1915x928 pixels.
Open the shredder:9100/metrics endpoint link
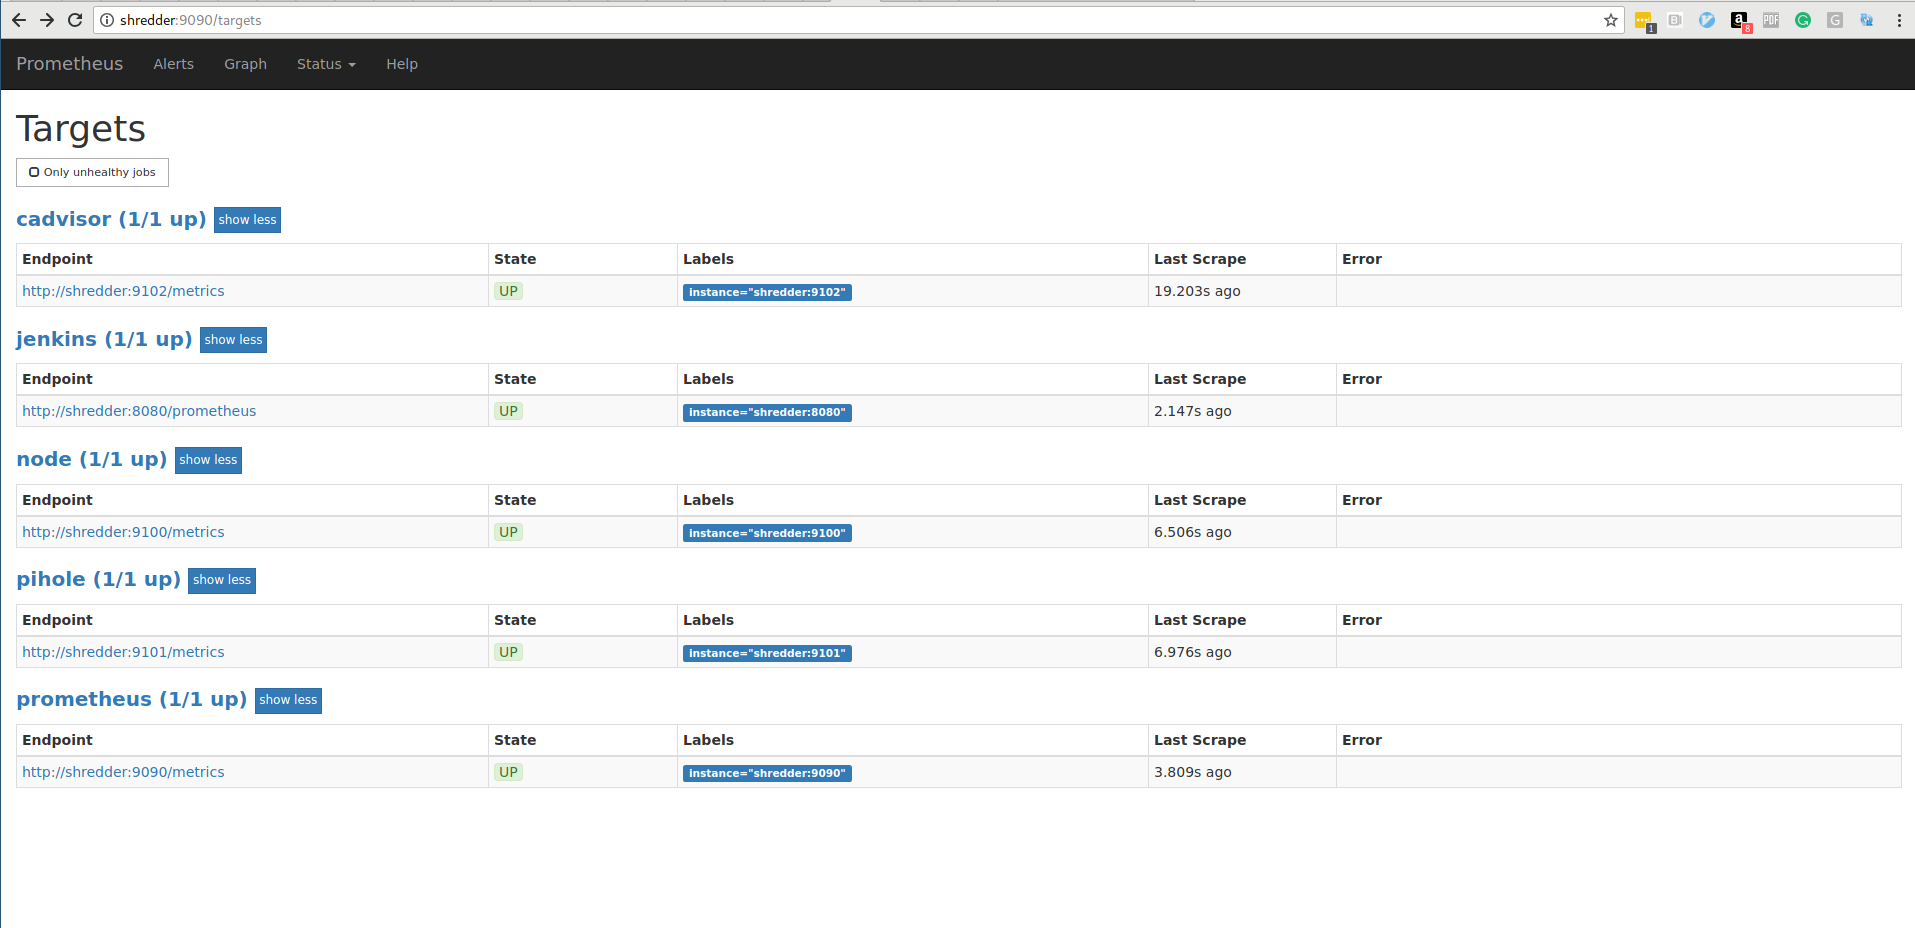tap(123, 532)
